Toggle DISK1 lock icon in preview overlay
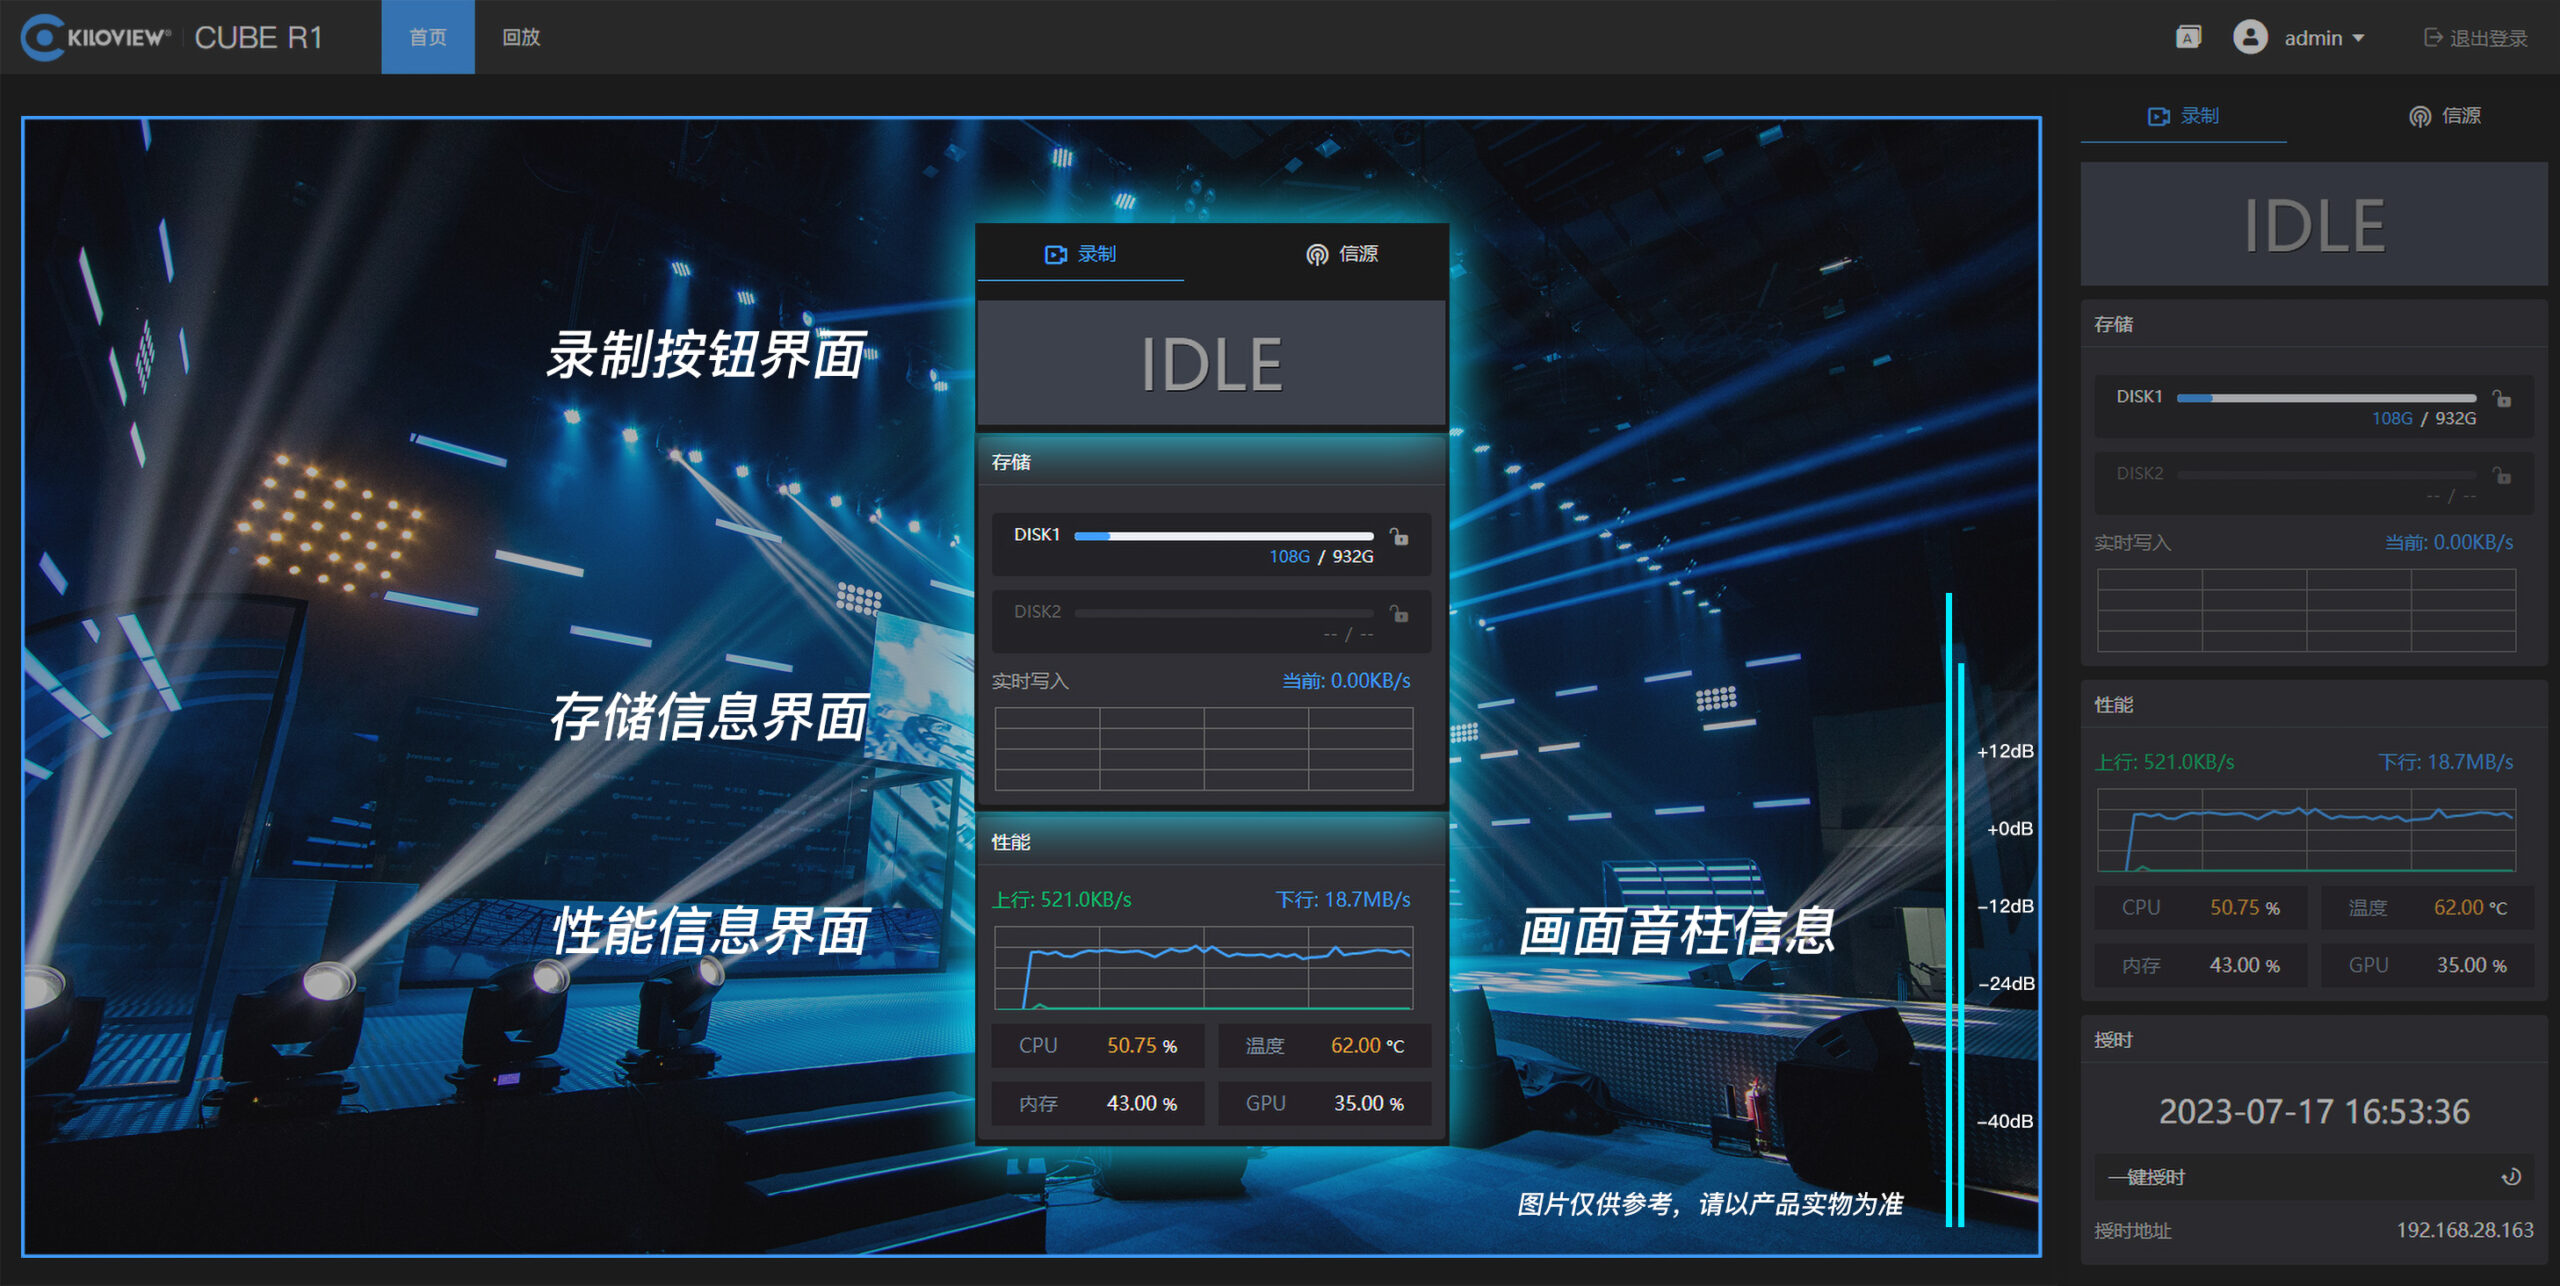Screen dimensions: 2560x1286 [x=1399, y=537]
